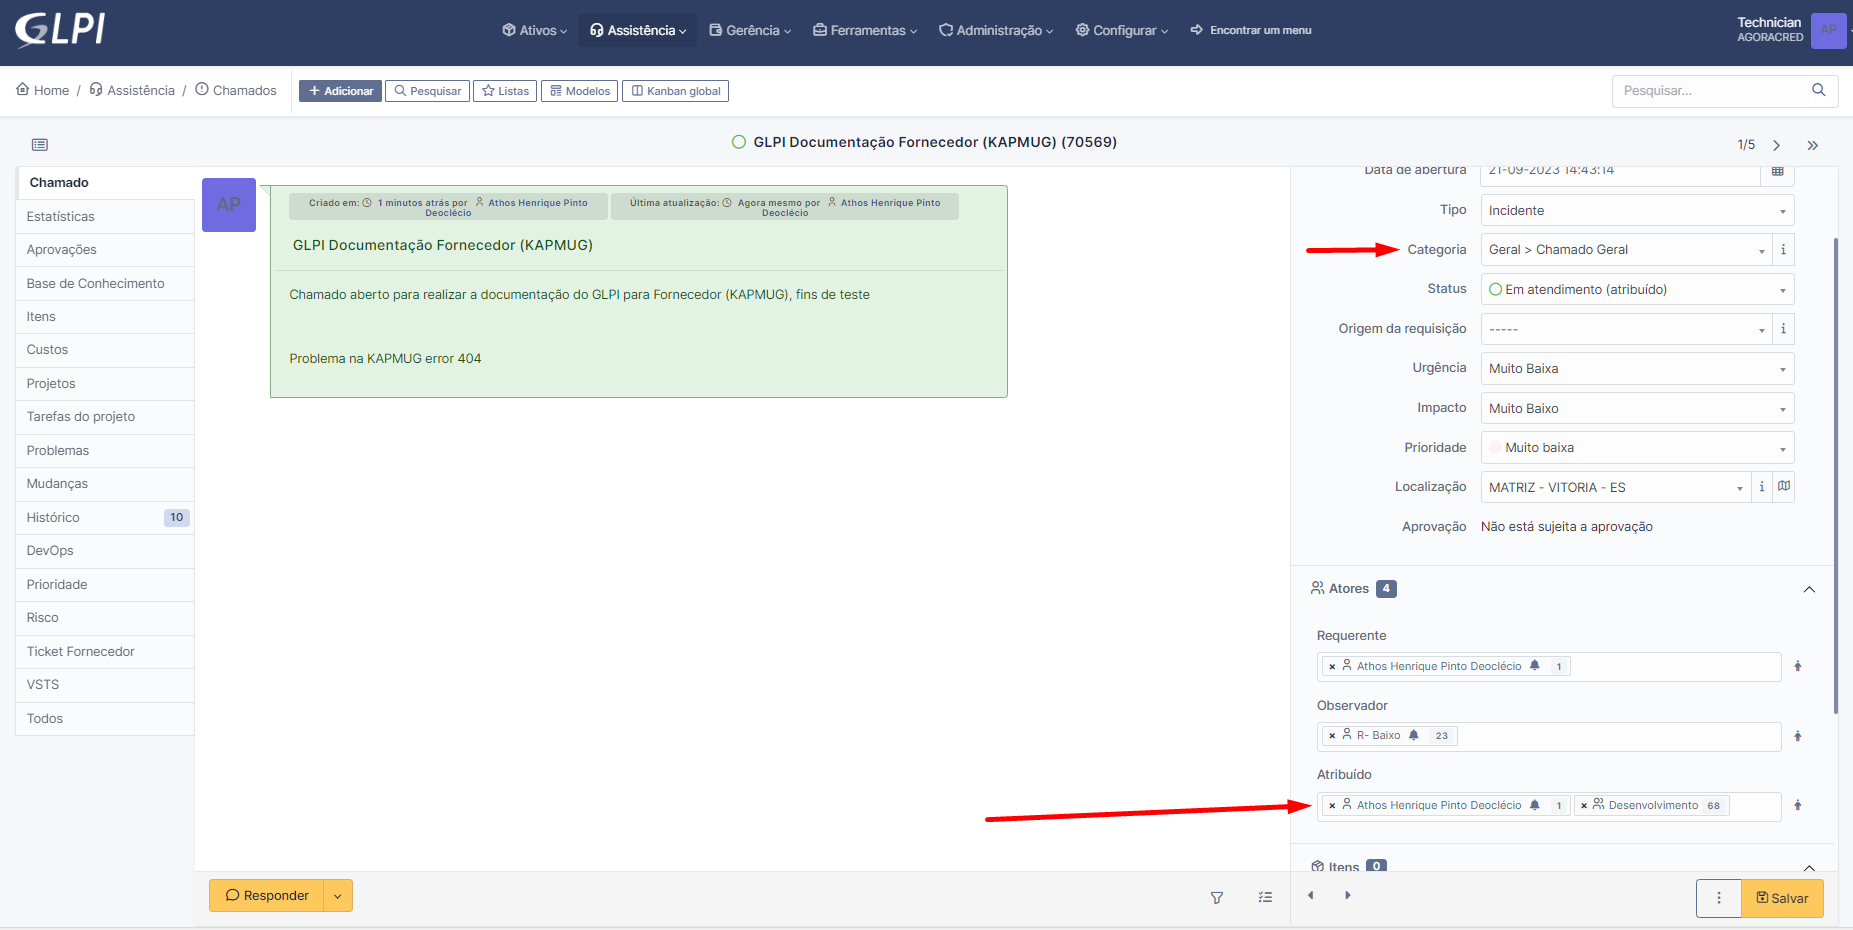This screenshot has height=930, width=1853.
Task: Open Chamados breadcrumb link
Action: click(236, 90)
